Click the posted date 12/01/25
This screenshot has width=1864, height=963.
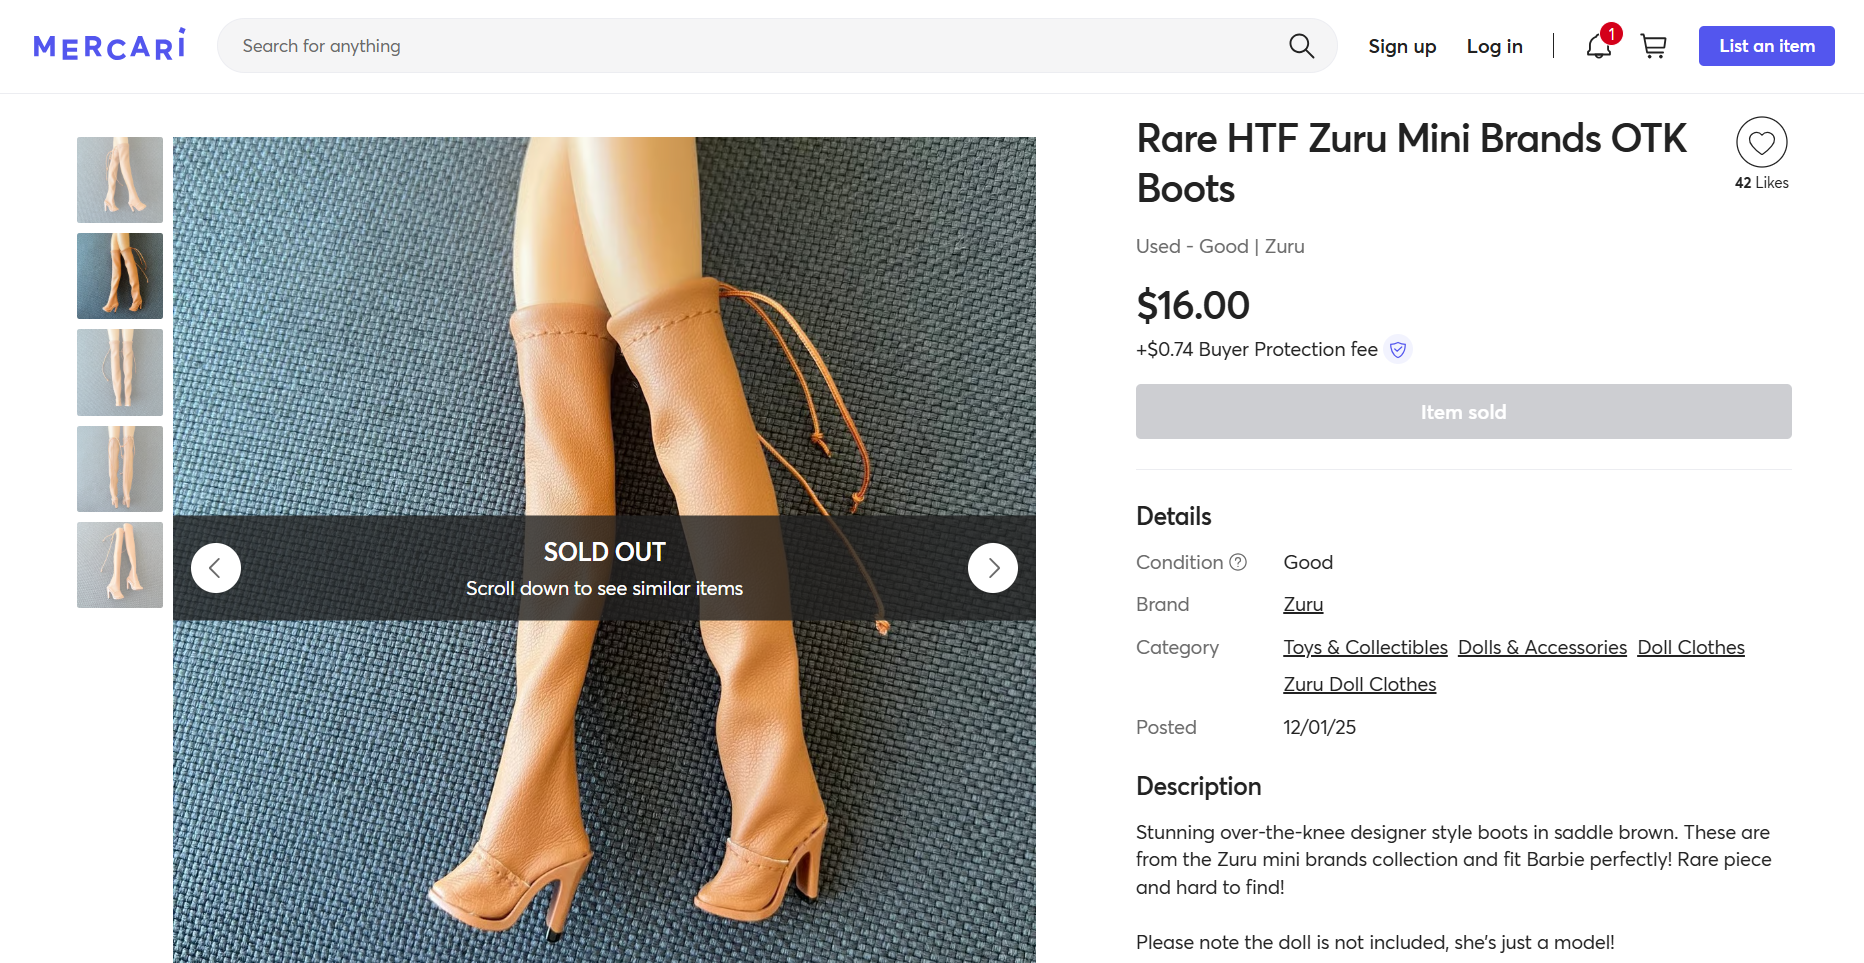[1319, 728]
